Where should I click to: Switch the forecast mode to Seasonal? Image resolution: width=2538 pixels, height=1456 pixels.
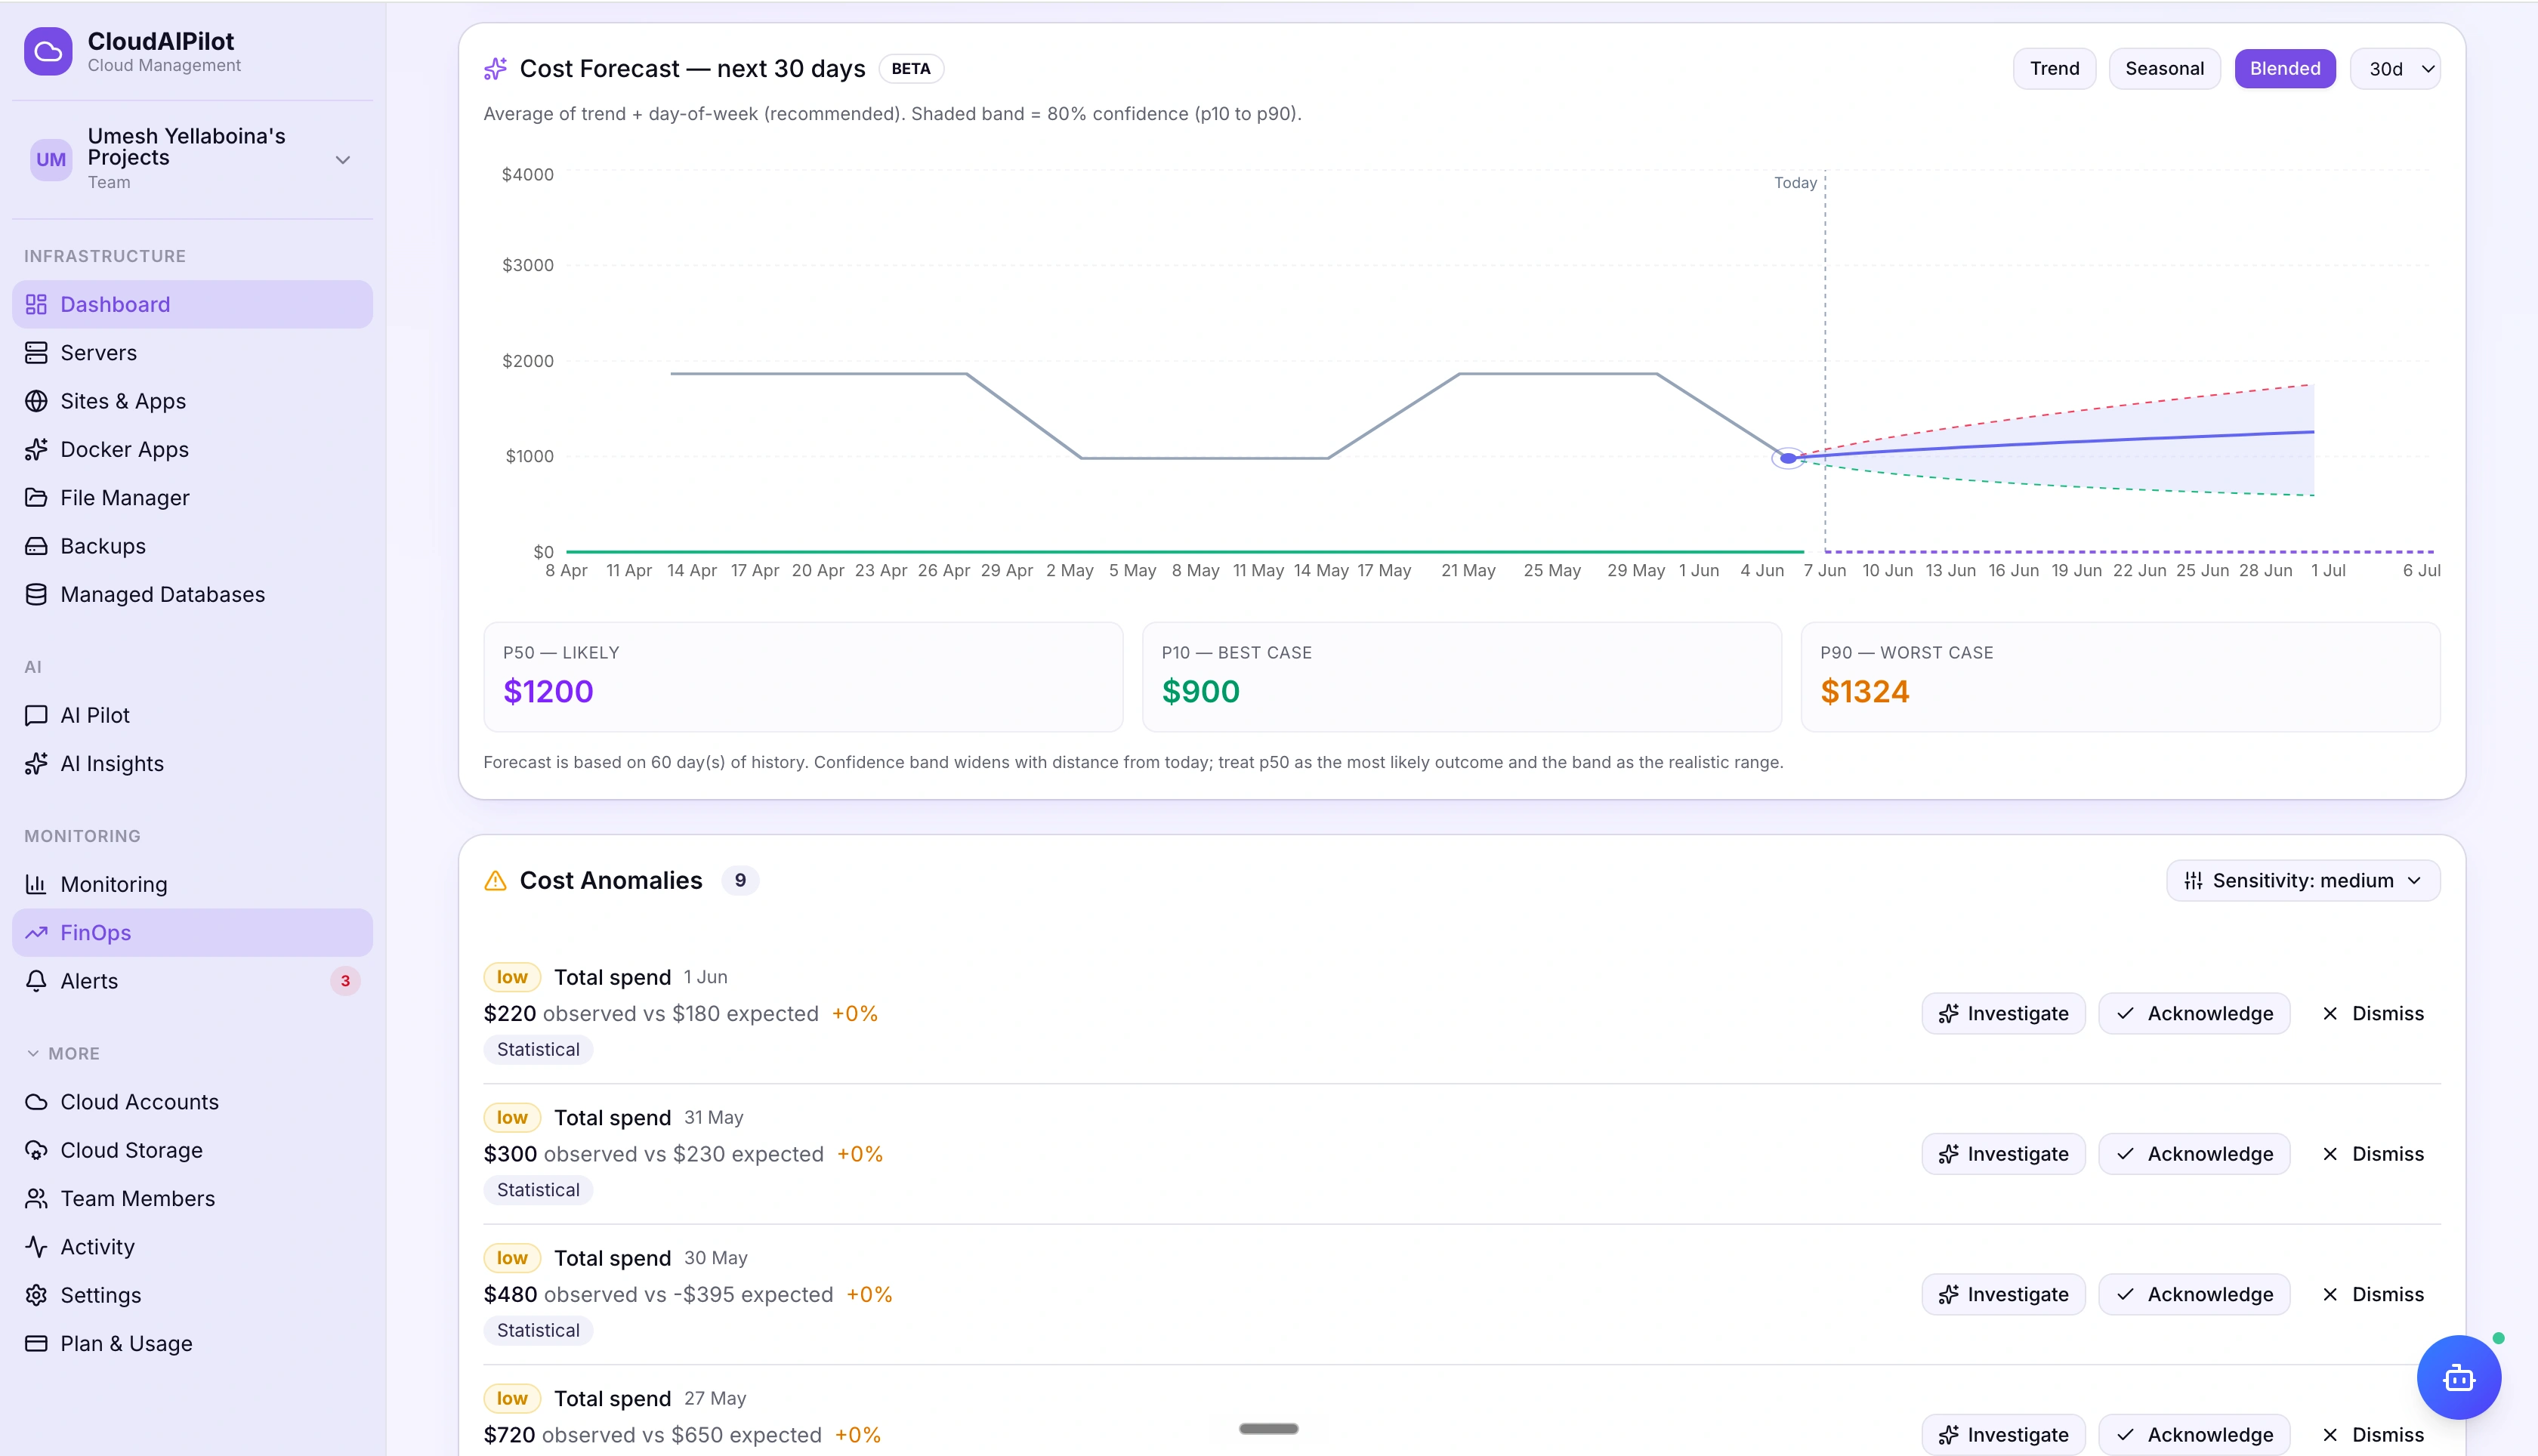2164,69
